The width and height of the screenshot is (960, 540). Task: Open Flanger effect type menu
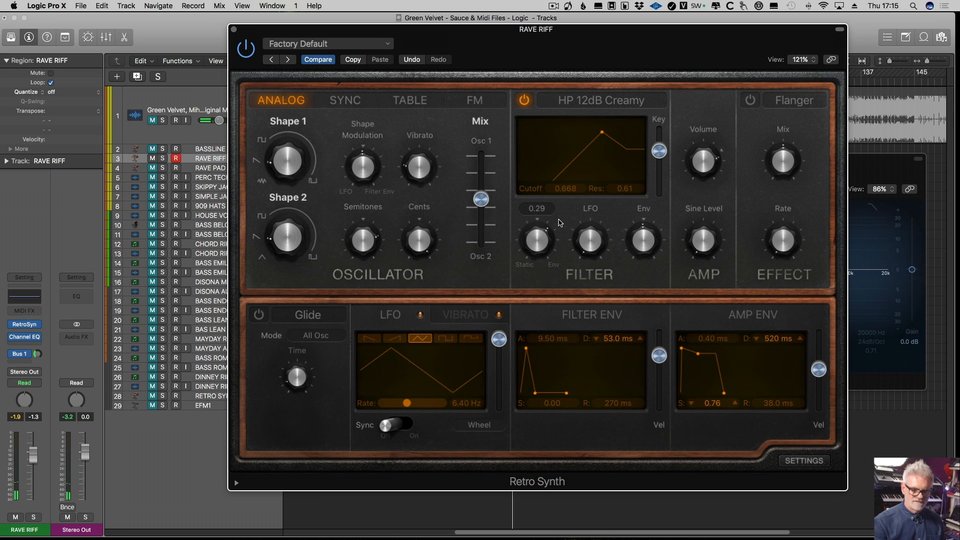click(x=794, y=100)
